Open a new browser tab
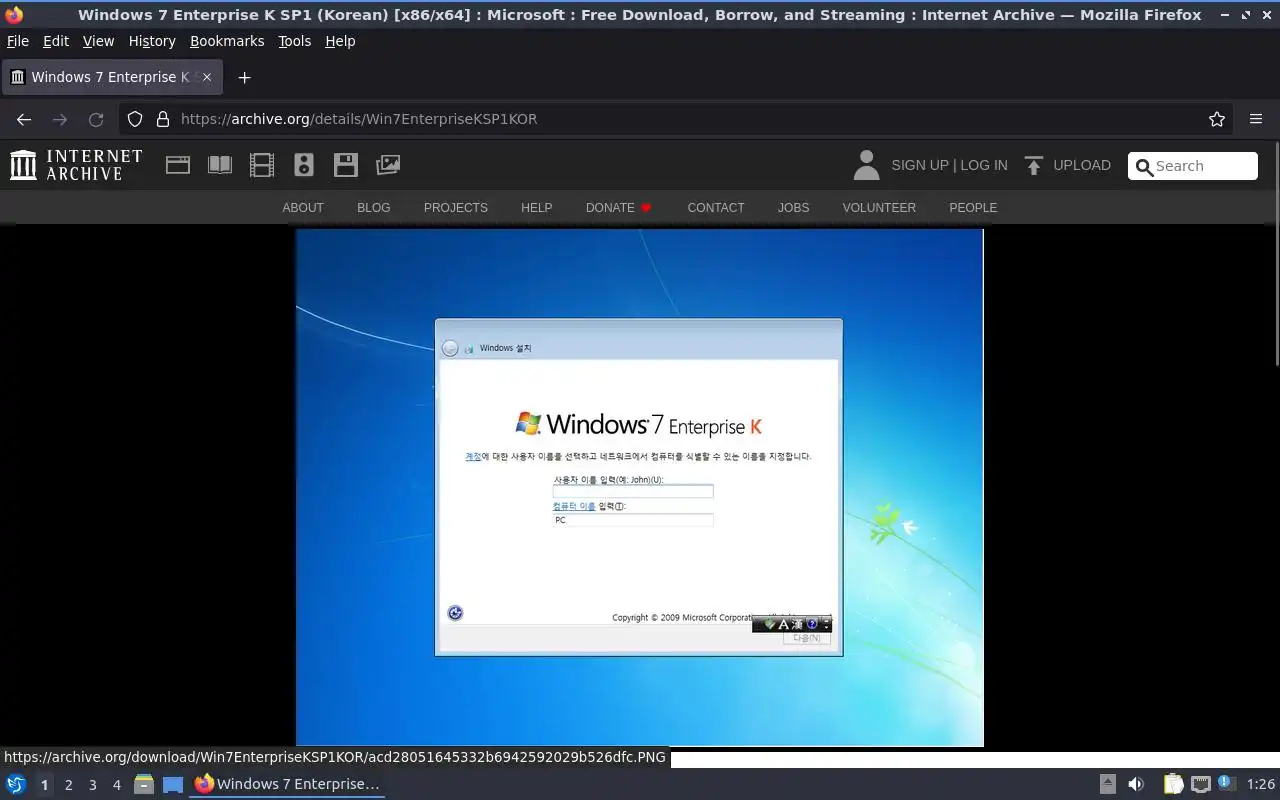The width and height of the screenshot is (1280, 800). (244, 77)
